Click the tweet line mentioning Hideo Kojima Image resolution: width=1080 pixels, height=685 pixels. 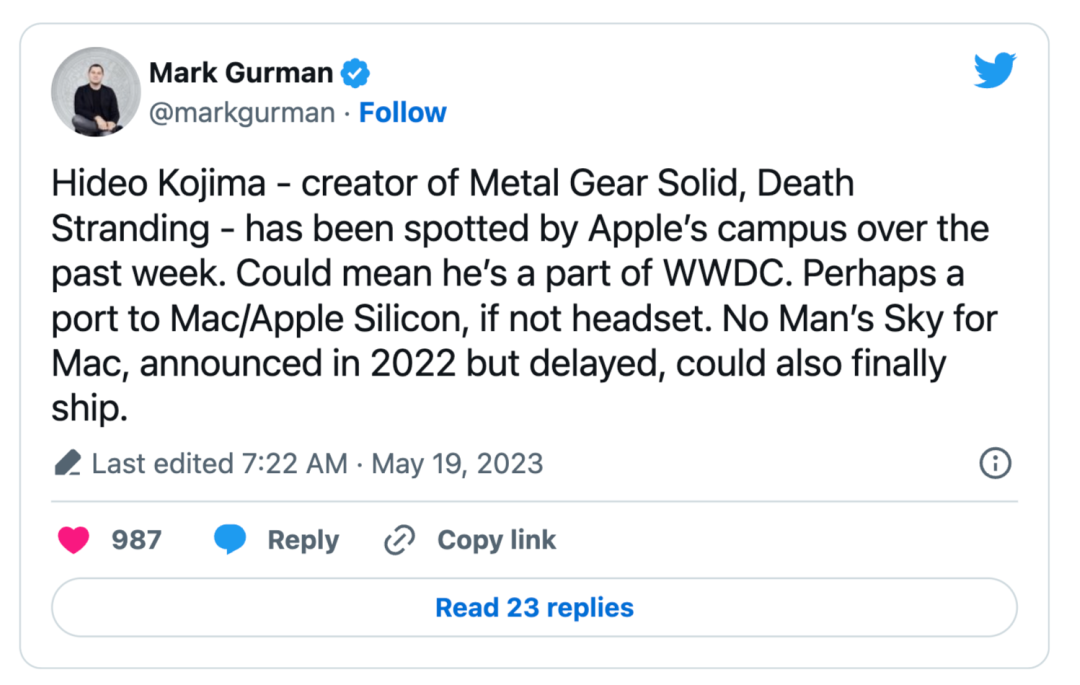450,184
